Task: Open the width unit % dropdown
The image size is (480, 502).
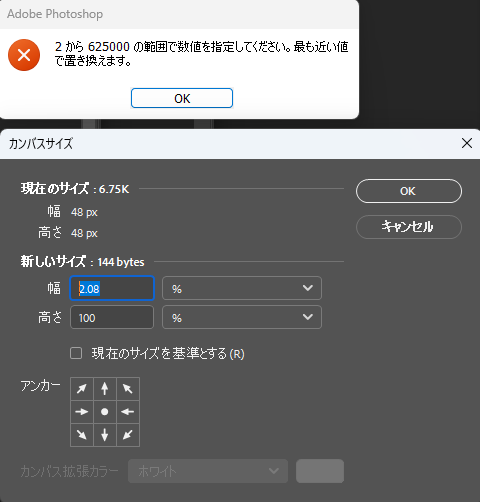Action: (x=242, y=288)
